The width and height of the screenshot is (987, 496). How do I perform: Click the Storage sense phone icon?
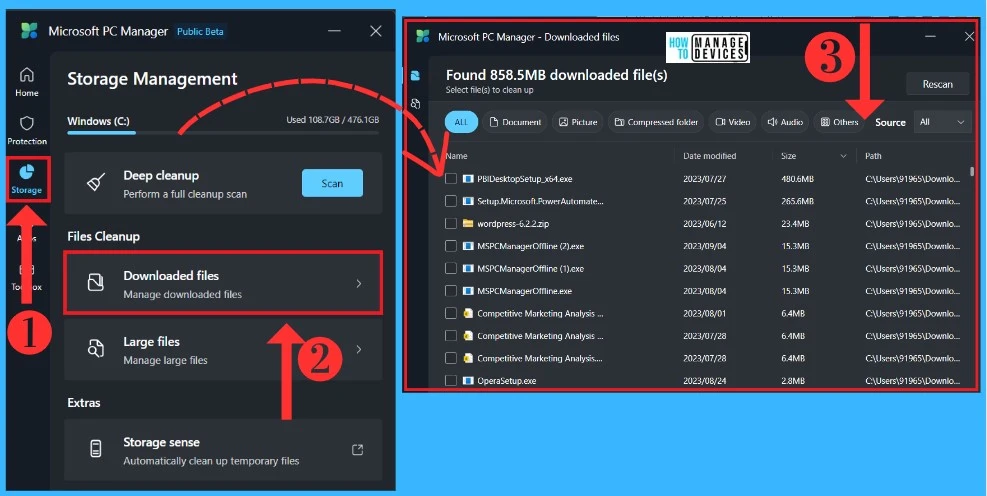click(x=96, y=449)
